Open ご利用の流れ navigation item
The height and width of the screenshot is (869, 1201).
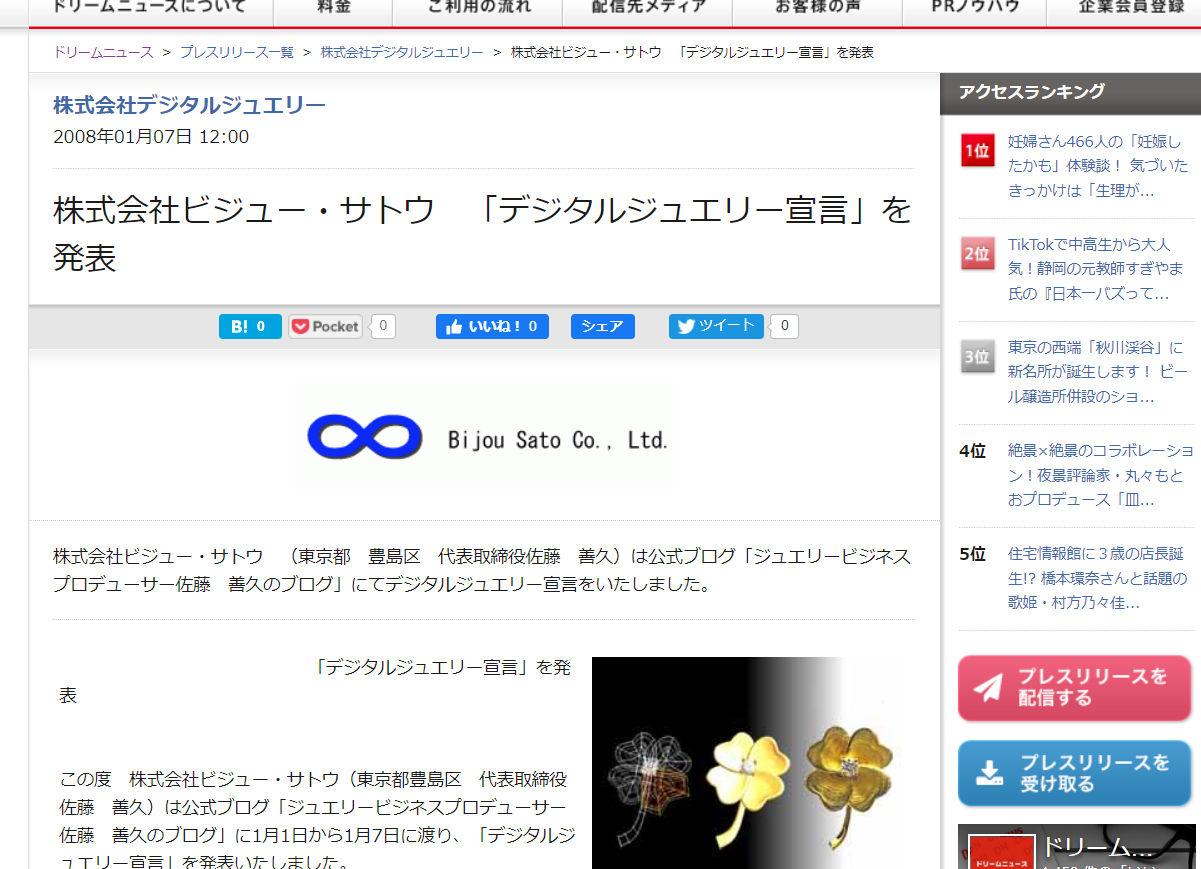tap(478, 8)
